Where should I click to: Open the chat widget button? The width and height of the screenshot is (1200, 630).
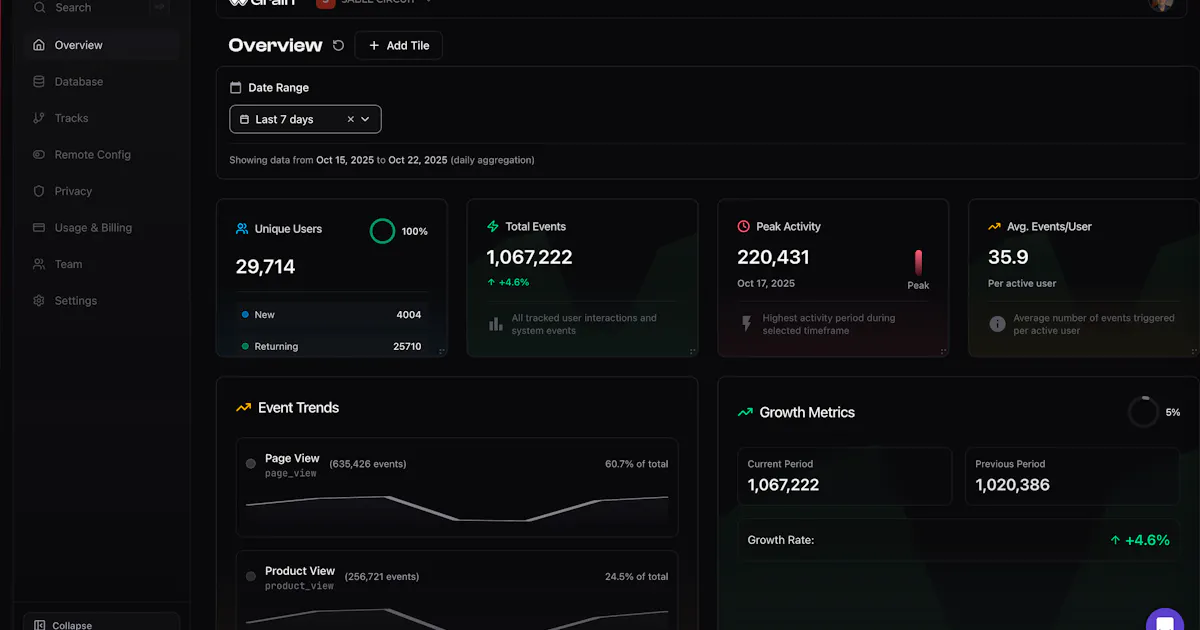pyautogui.click(x=1165, y=620)
